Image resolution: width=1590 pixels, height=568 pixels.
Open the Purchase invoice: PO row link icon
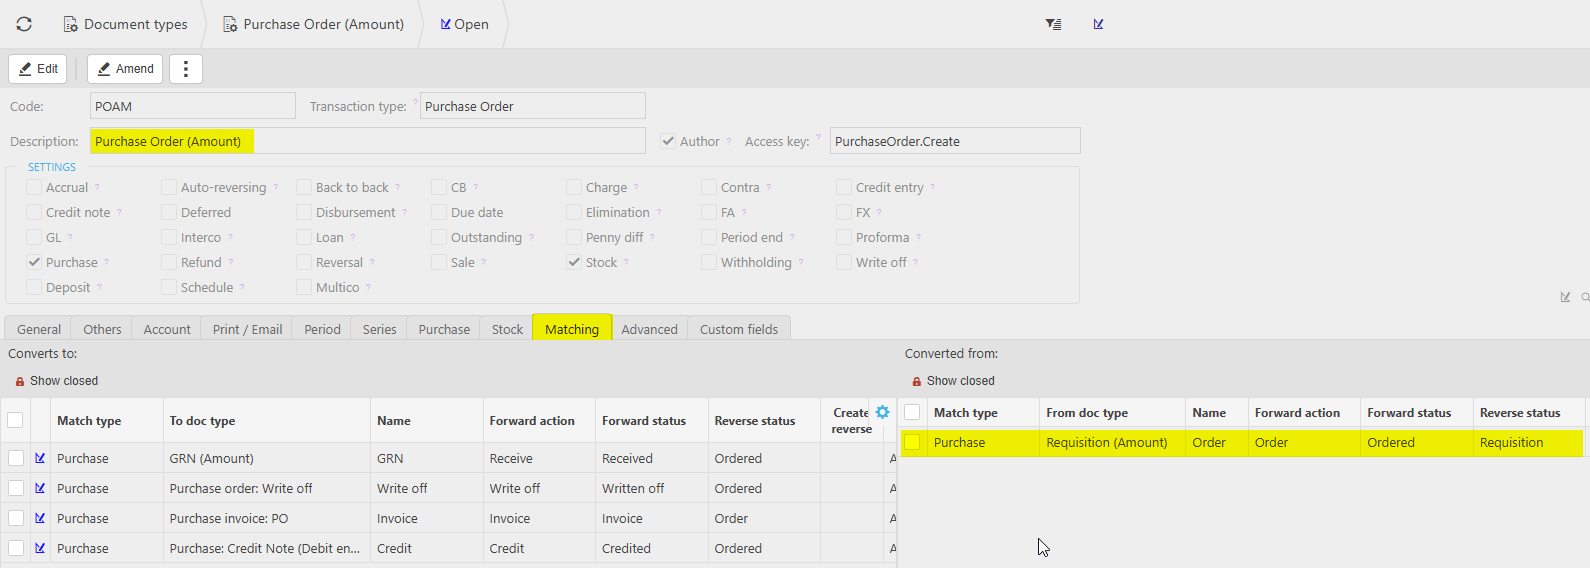coord(40,518)
